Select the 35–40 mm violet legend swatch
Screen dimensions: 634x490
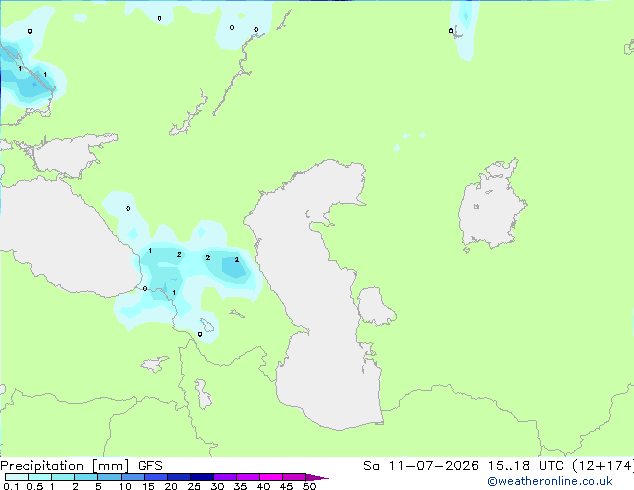248,477
